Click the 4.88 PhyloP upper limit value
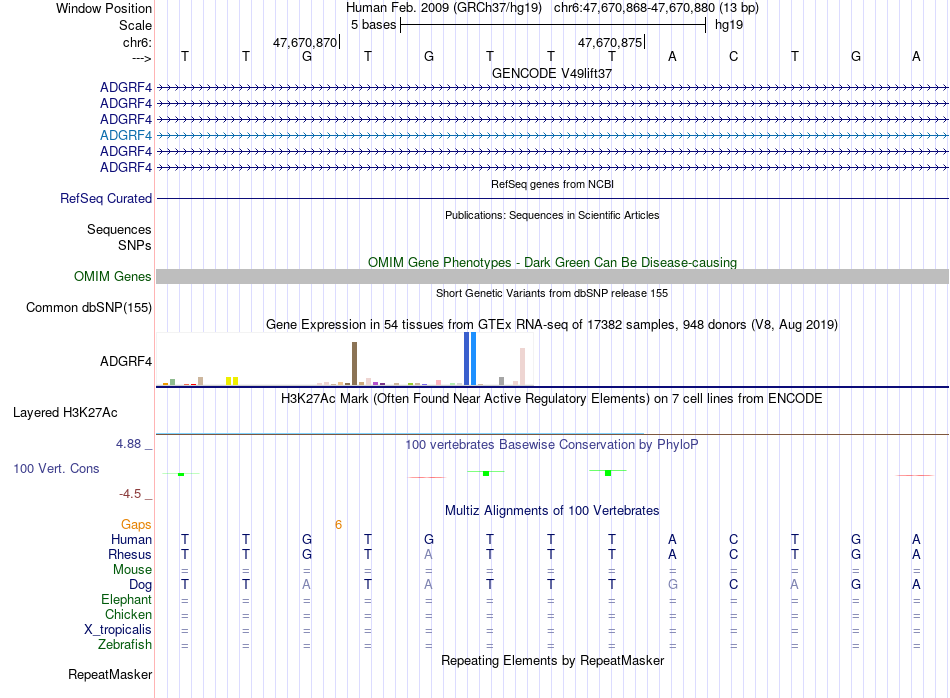The width and height of the screenshot is (950, 698). click(128, 444)
